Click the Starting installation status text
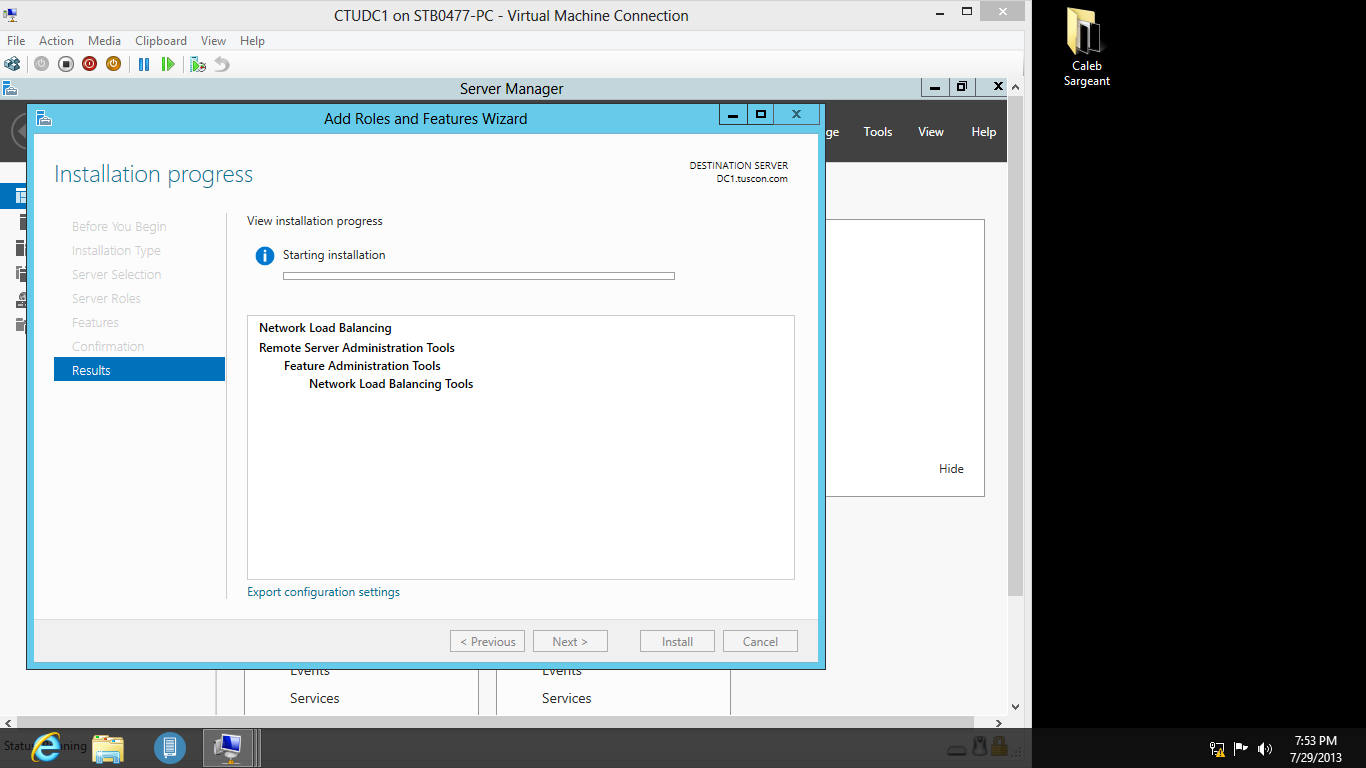The height and width of the screenshot is (768, 1366). click(x=334, y=255)
